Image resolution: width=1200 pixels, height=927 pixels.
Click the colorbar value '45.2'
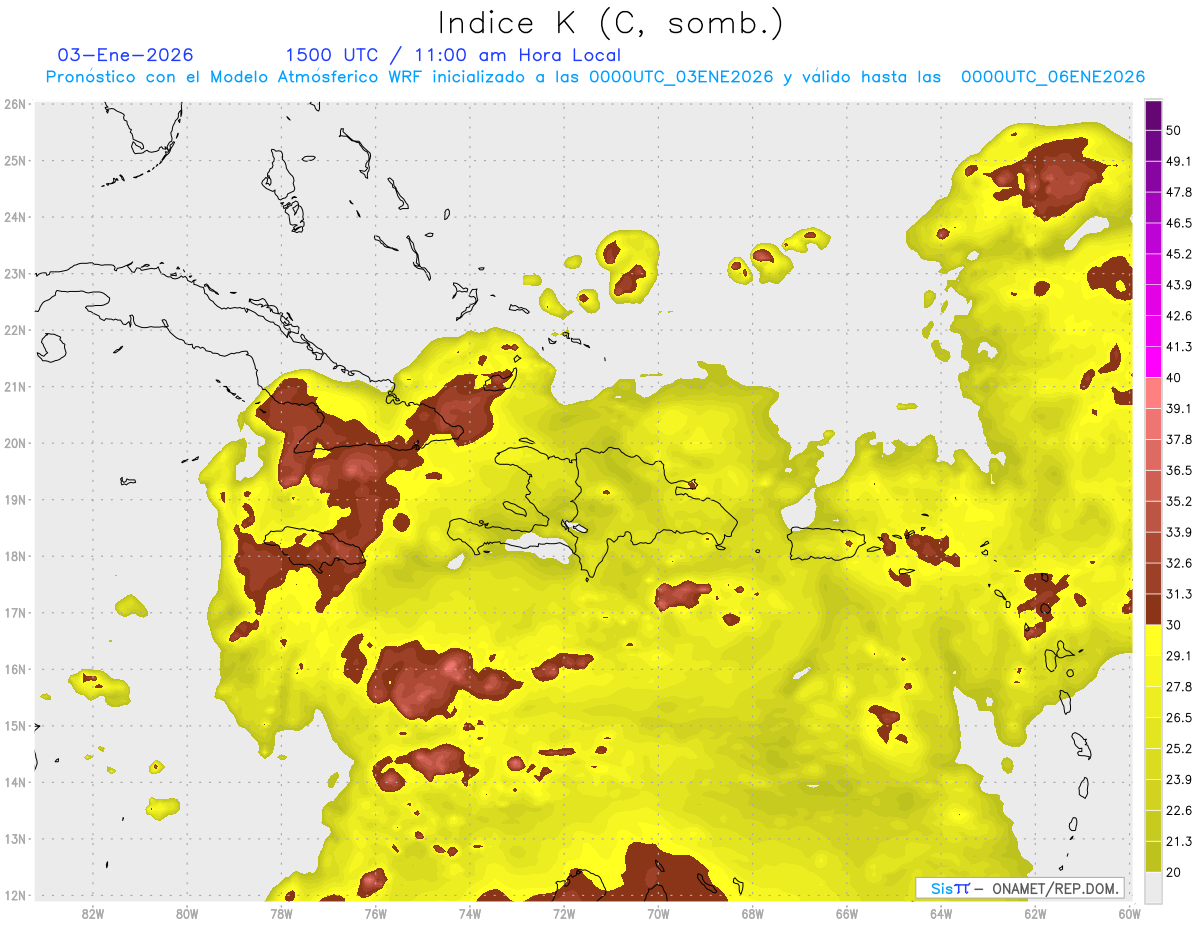[1178, 254]
